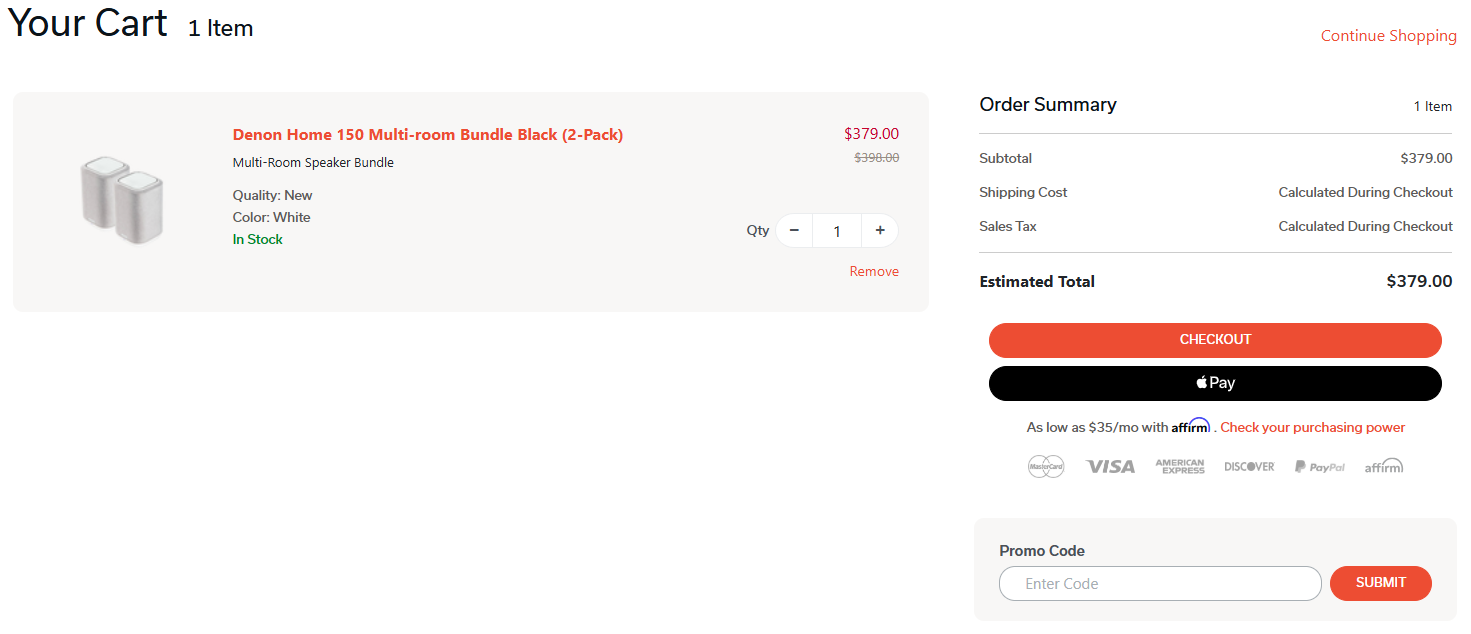1471x634 pixels.
Task: Click the Discover payment icon
Action: 1248,466
